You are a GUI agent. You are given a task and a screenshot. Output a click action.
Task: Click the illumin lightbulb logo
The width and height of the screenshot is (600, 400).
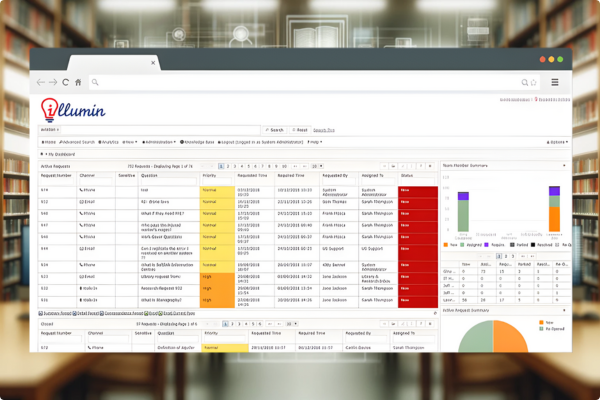tap(49, 110)
